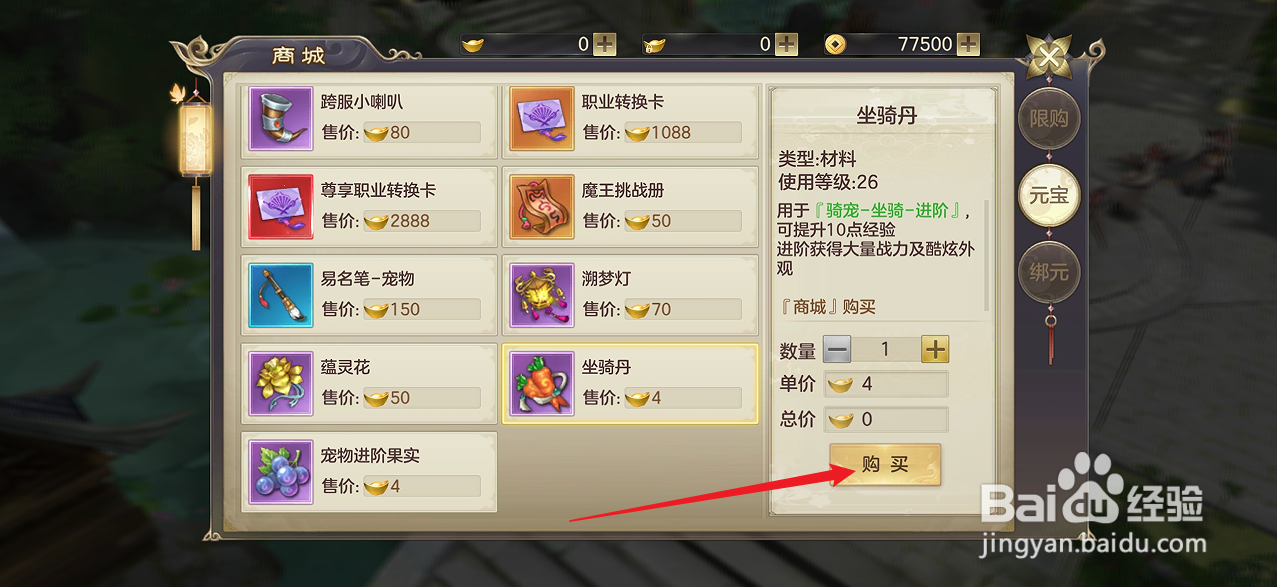The image size is (1277, 587).
Task: Add gold ingots via first plus button
Action: coord(605,44)
